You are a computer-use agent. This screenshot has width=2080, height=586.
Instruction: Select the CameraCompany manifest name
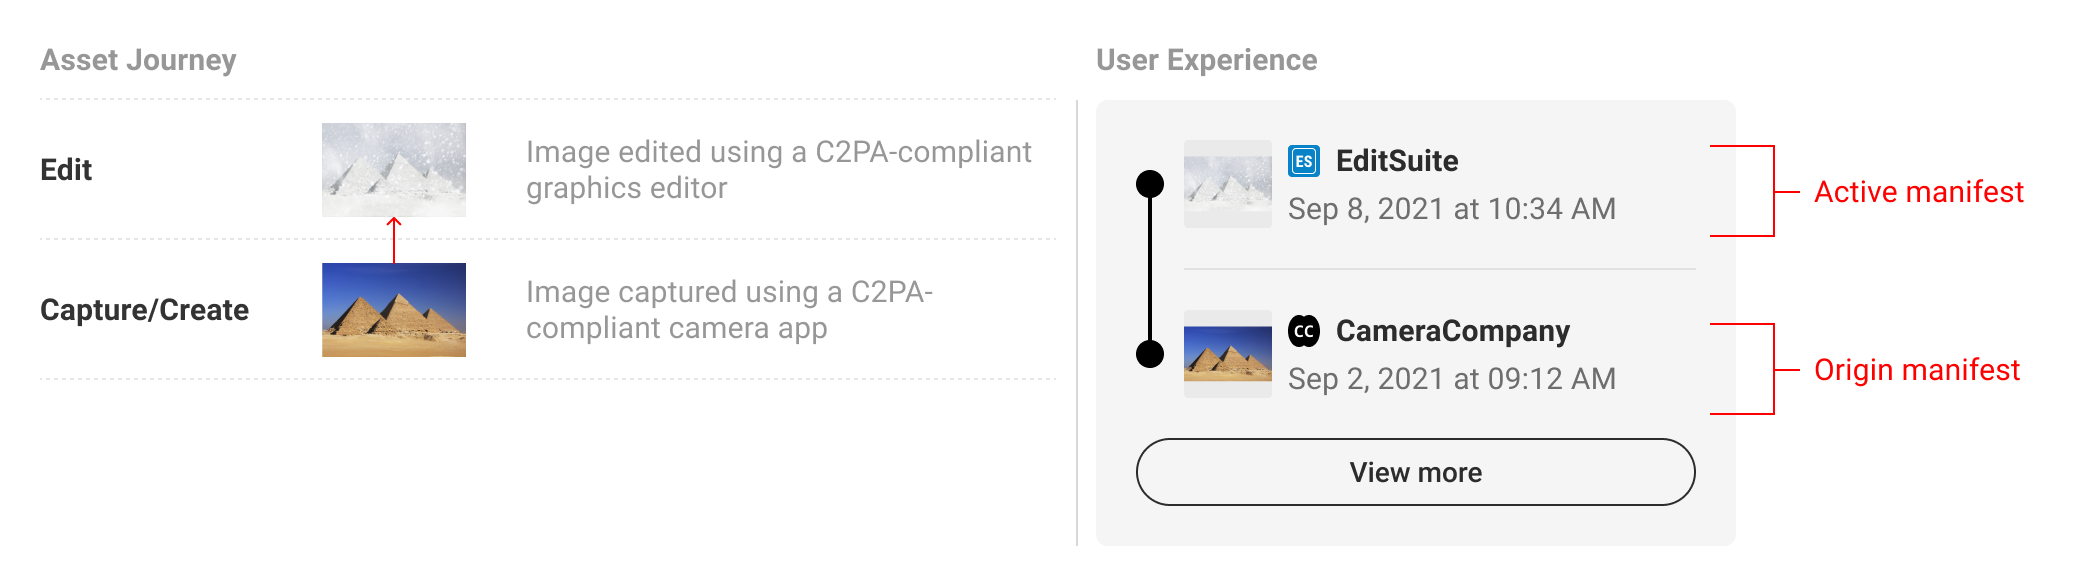coord(1453,331)
